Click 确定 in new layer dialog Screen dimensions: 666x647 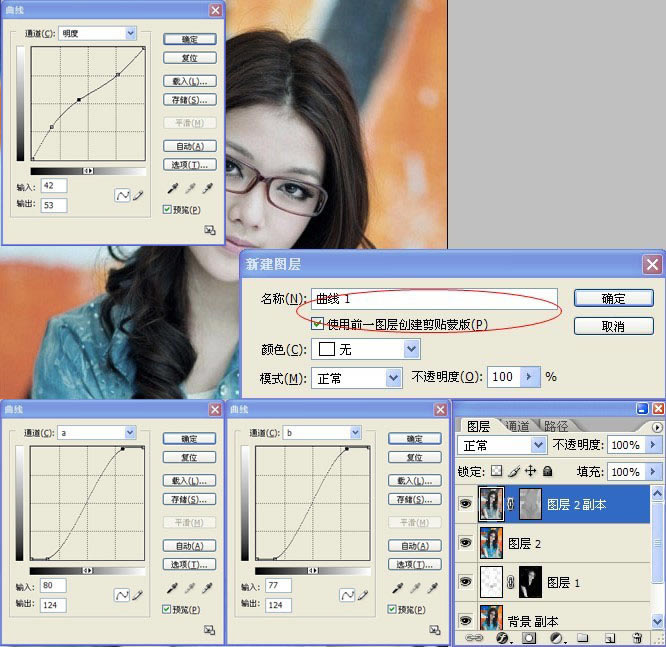point(613,298)
